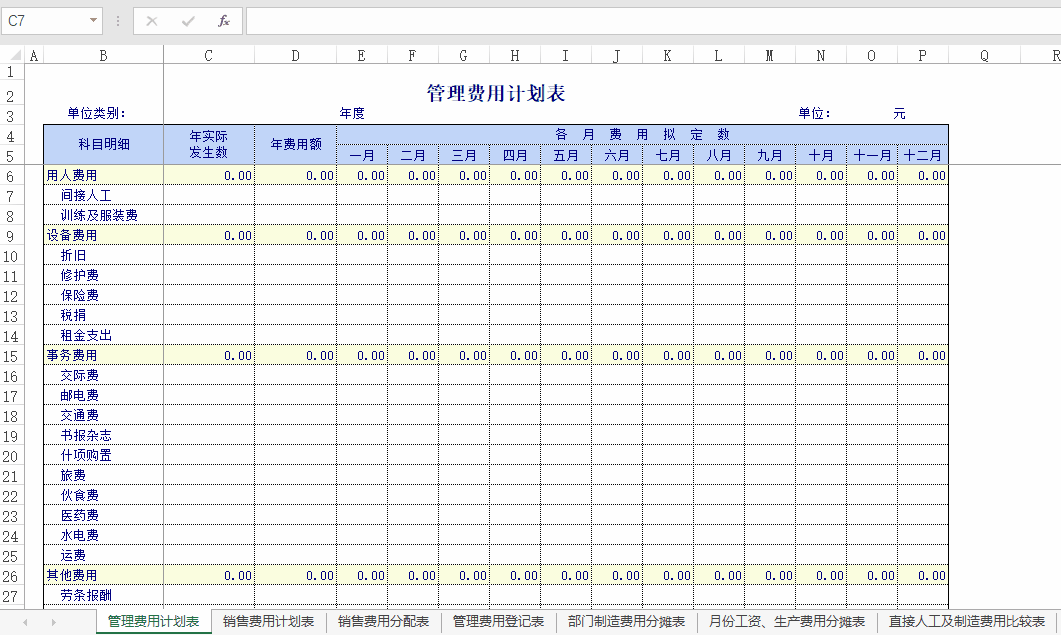1061x635 pixels.
Task: Open the Insert Function fx dialog
Action: coord(224,22)
